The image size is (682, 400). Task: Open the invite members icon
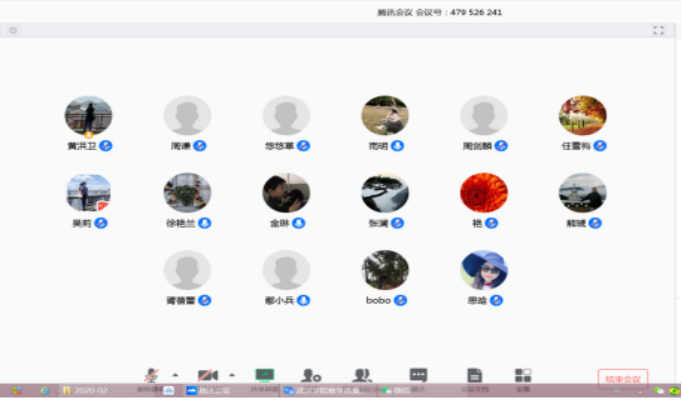pos(312,375)
